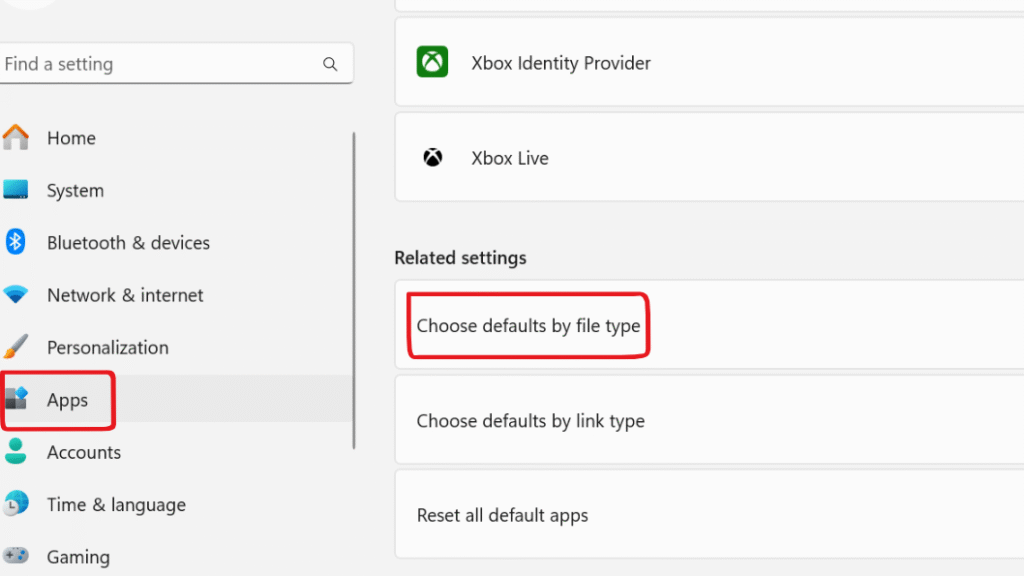Image resolution: width=1024 pixels, height=576 pixels.
Task: Click the Personalization paintbrush icon
Action: pyautogui.click(x=16, y=346)
